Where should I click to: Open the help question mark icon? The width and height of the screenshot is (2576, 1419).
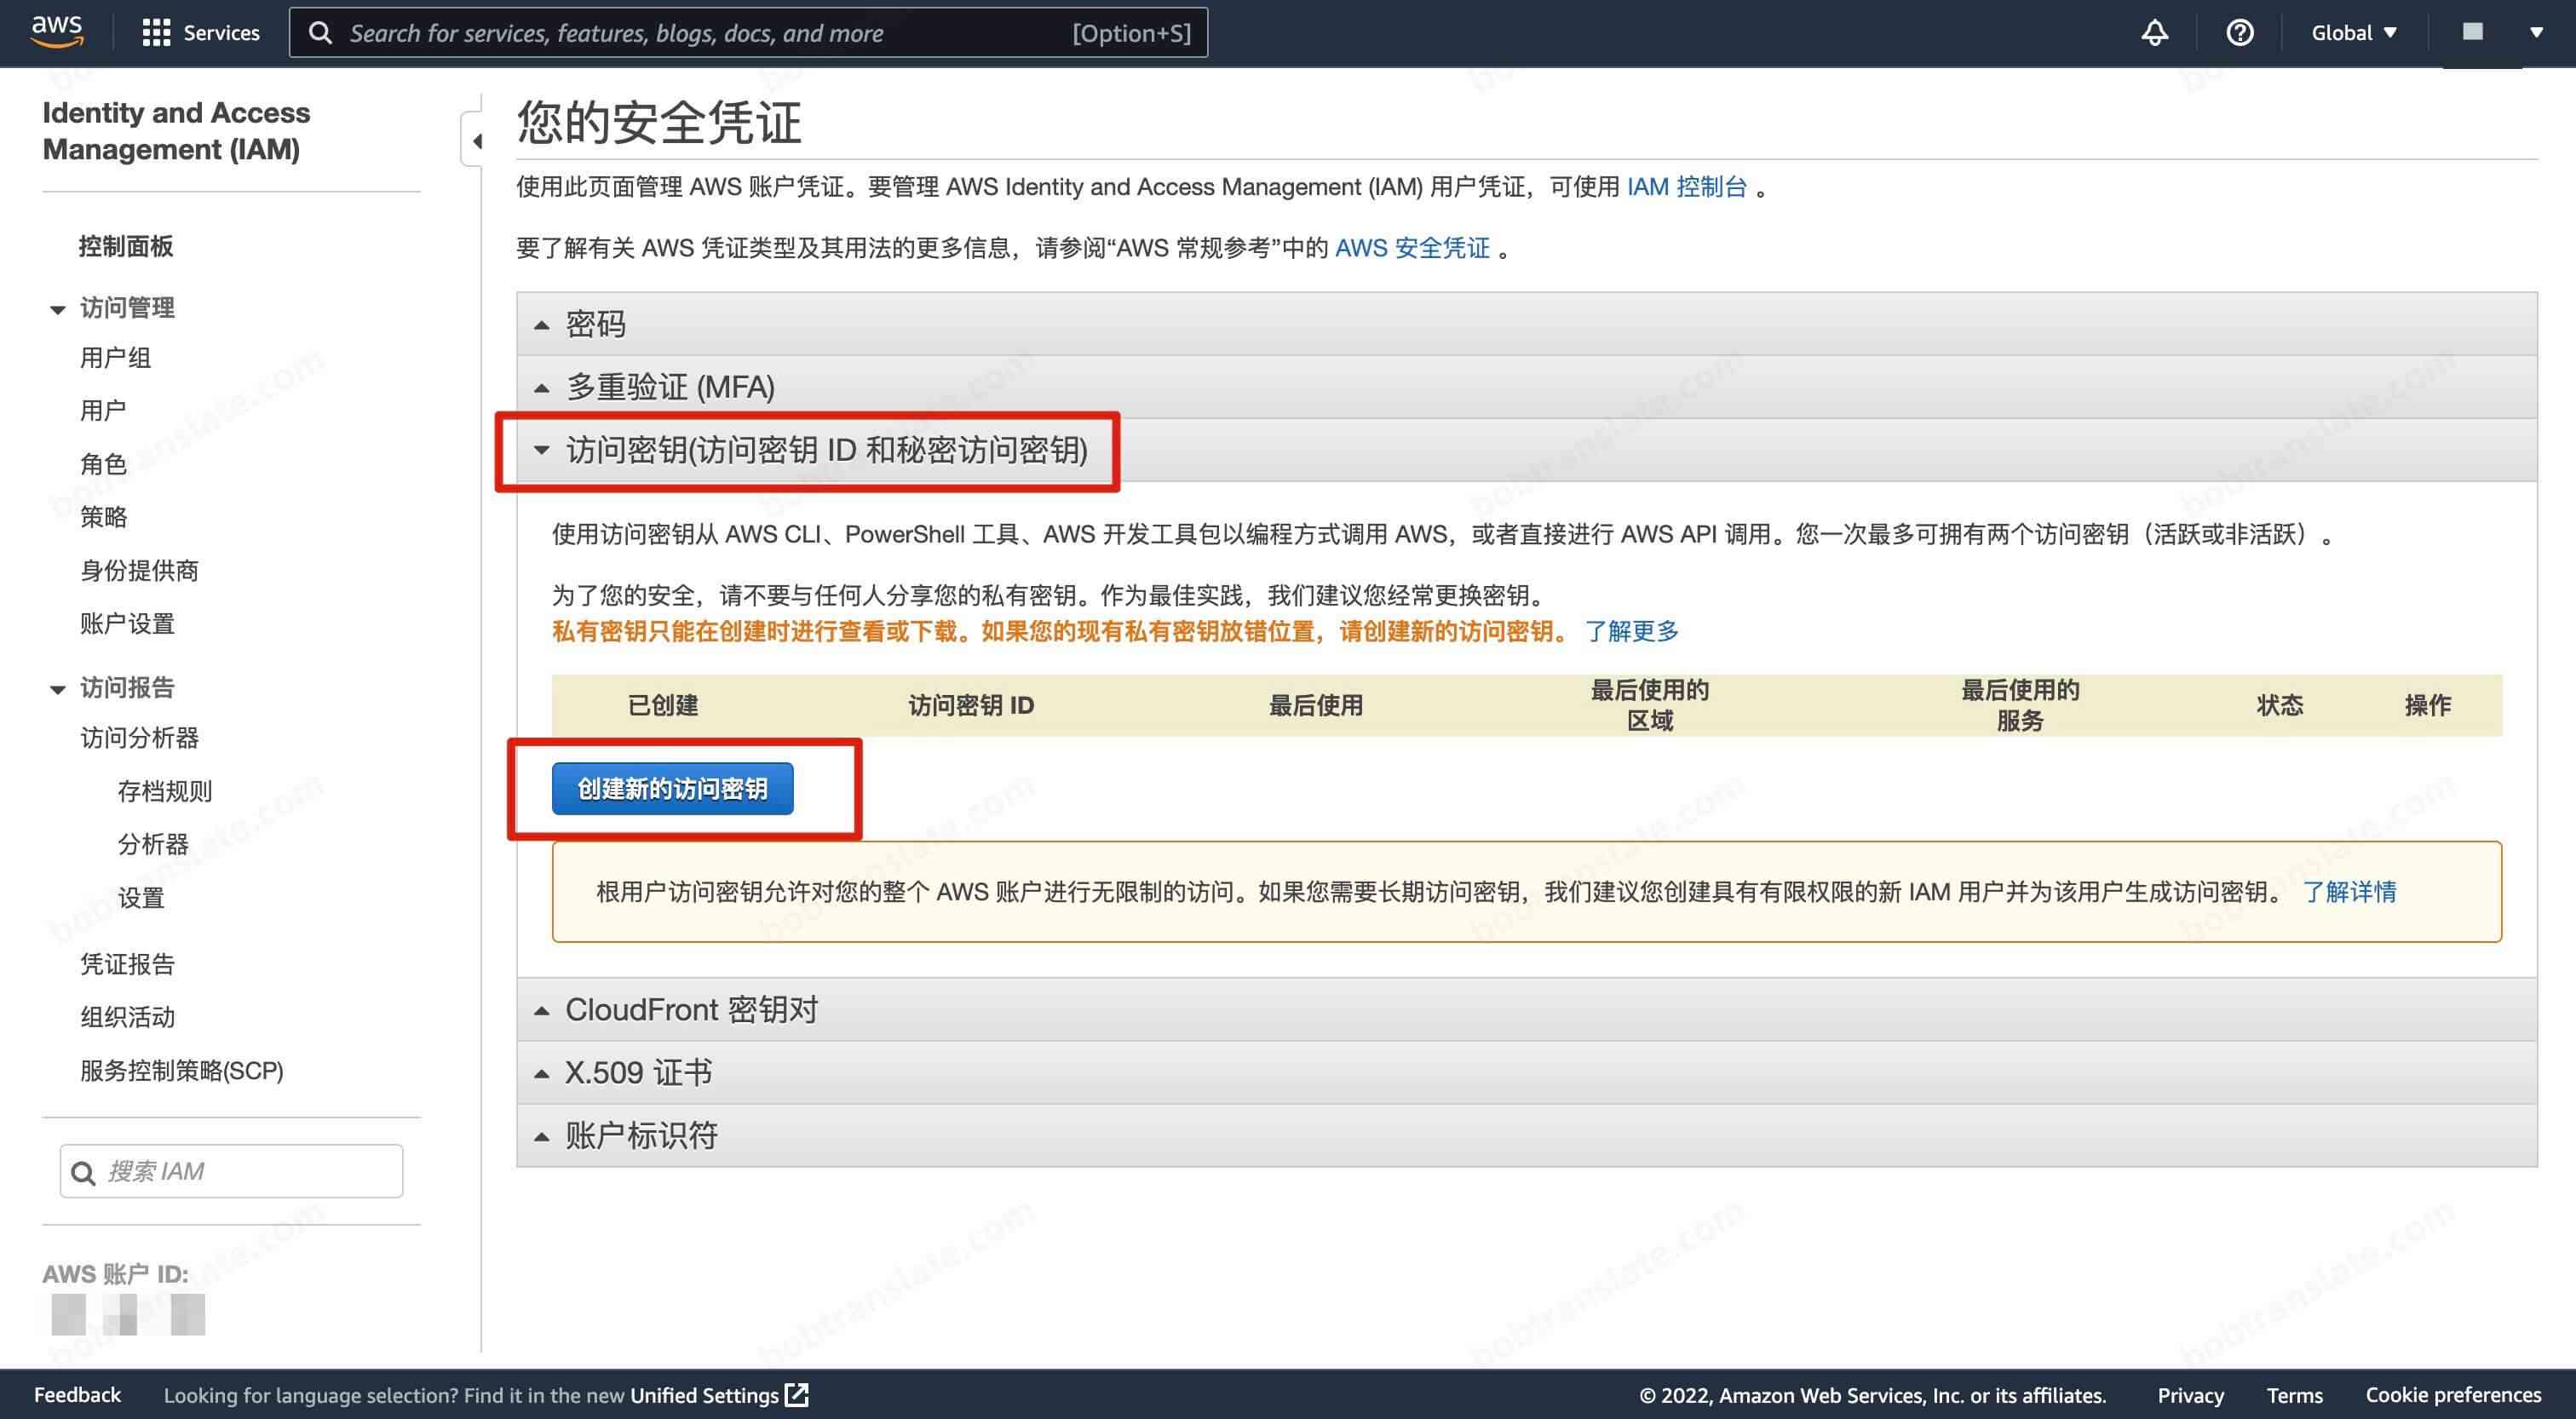2240,33
